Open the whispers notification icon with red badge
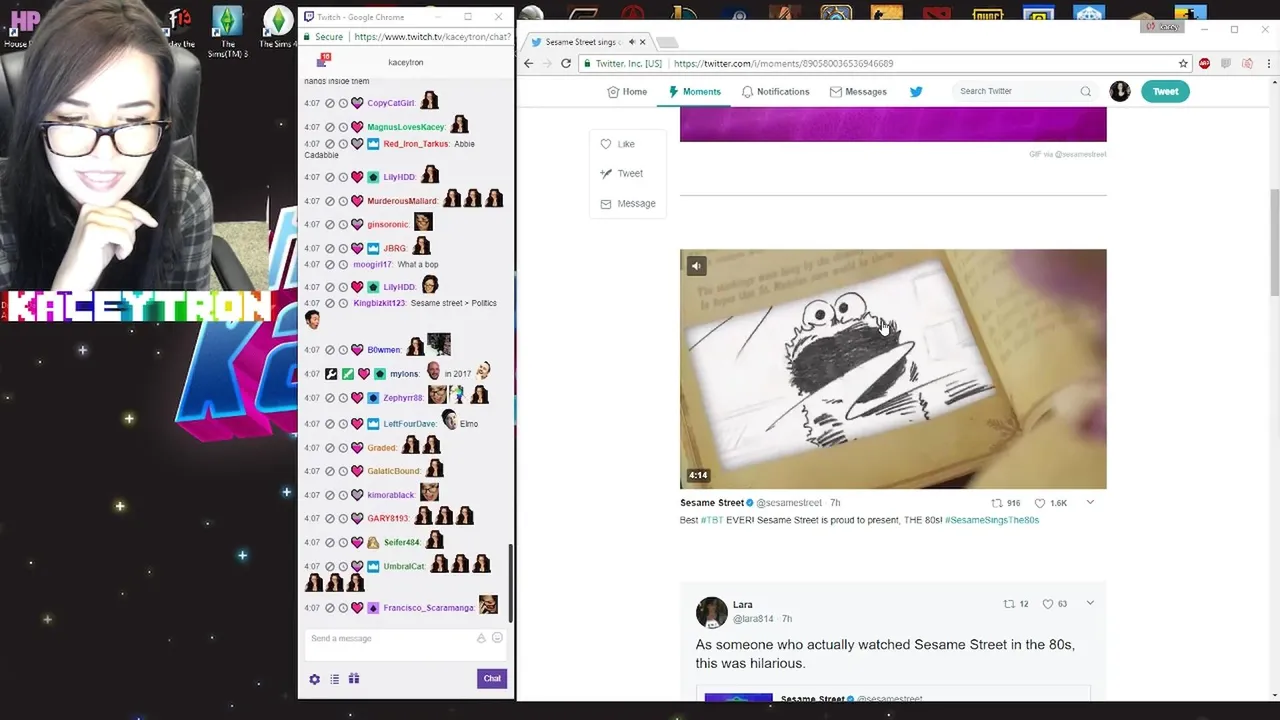 [322, 61]
